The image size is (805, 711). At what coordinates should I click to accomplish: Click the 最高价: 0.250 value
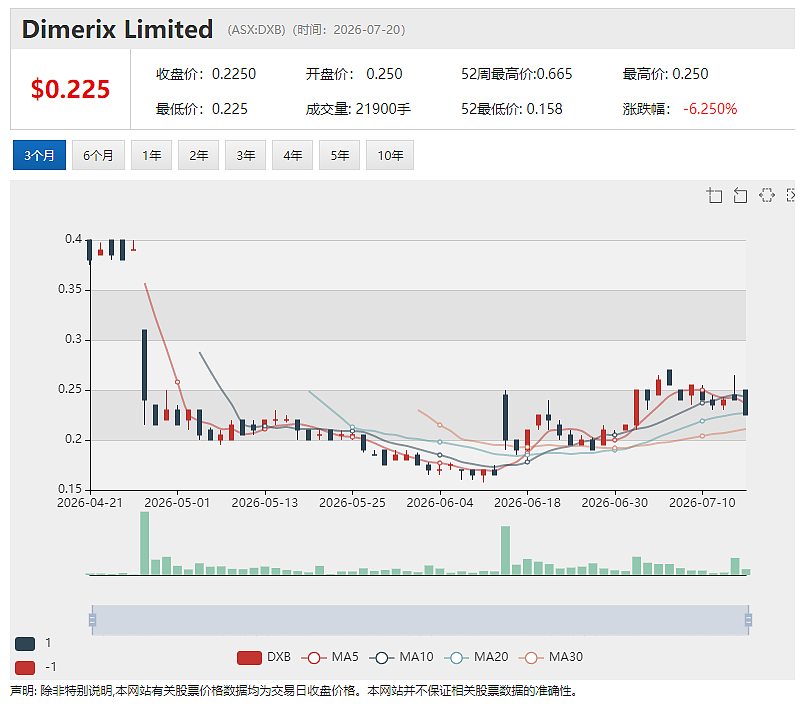click(x=665, y=74)
